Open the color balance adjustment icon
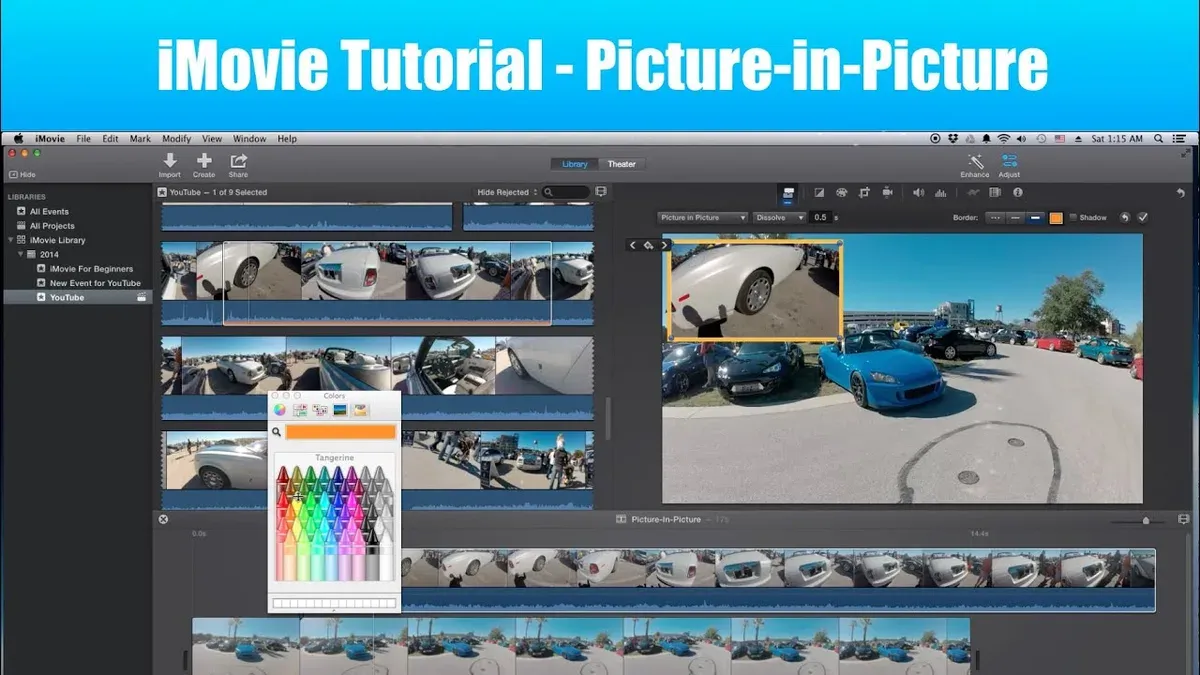This screenshot has width=1200, height=675. (818, 192)
